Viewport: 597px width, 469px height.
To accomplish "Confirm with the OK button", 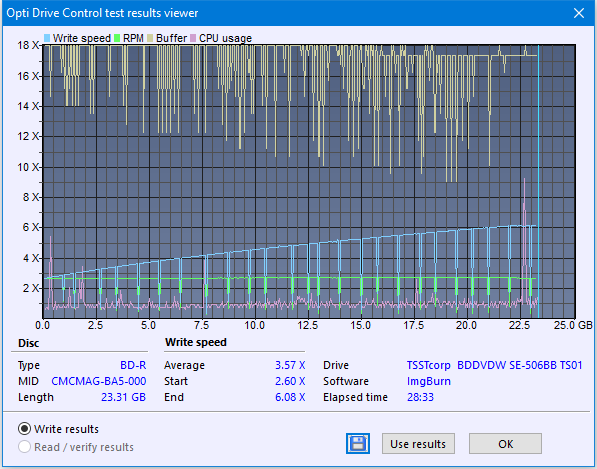I will 505,443.
